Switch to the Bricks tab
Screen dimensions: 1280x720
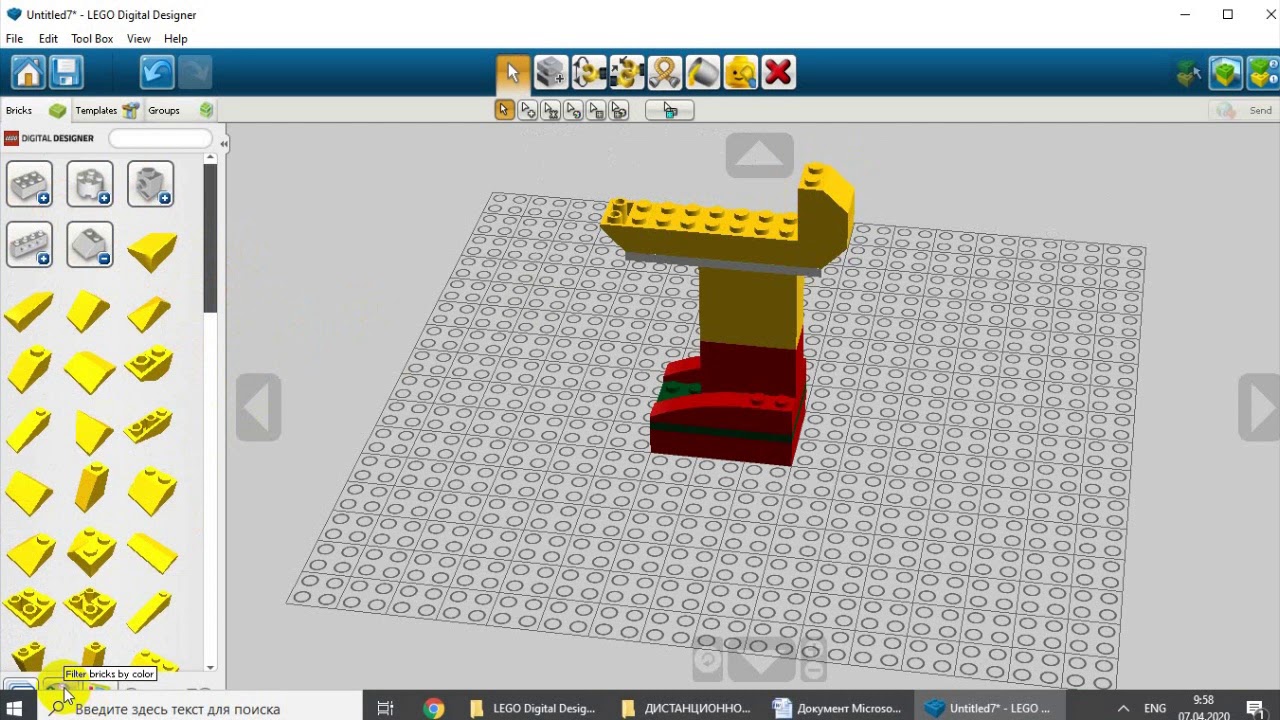(x=35, y=110)
